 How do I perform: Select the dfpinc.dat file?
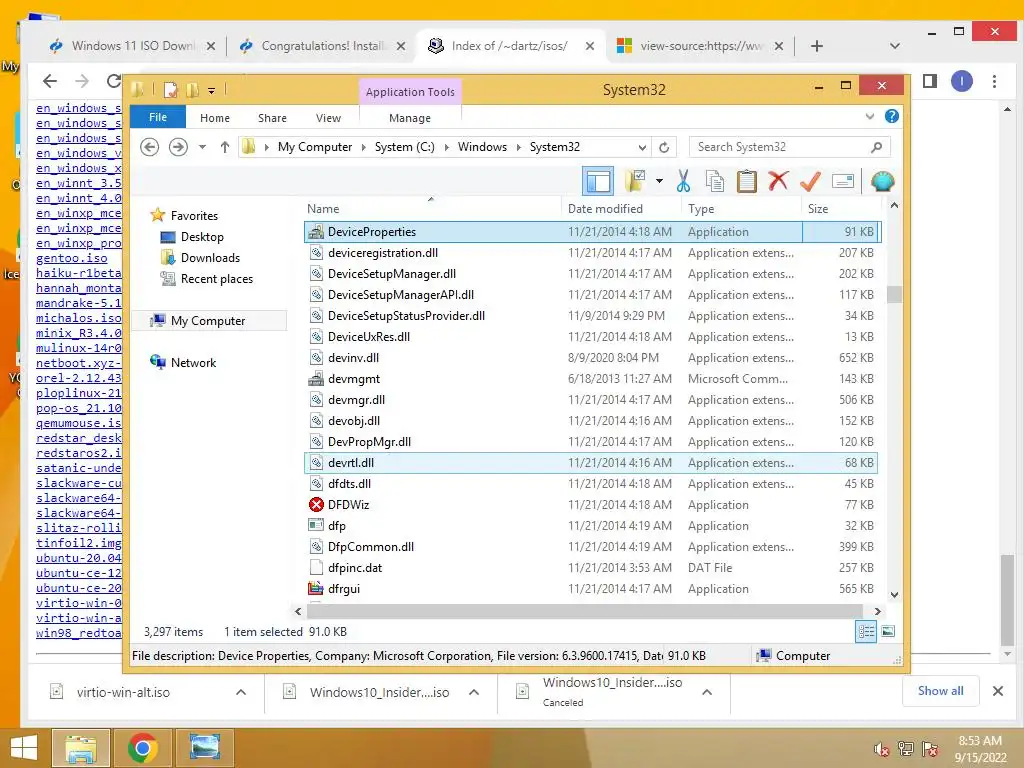coord(591,568)
